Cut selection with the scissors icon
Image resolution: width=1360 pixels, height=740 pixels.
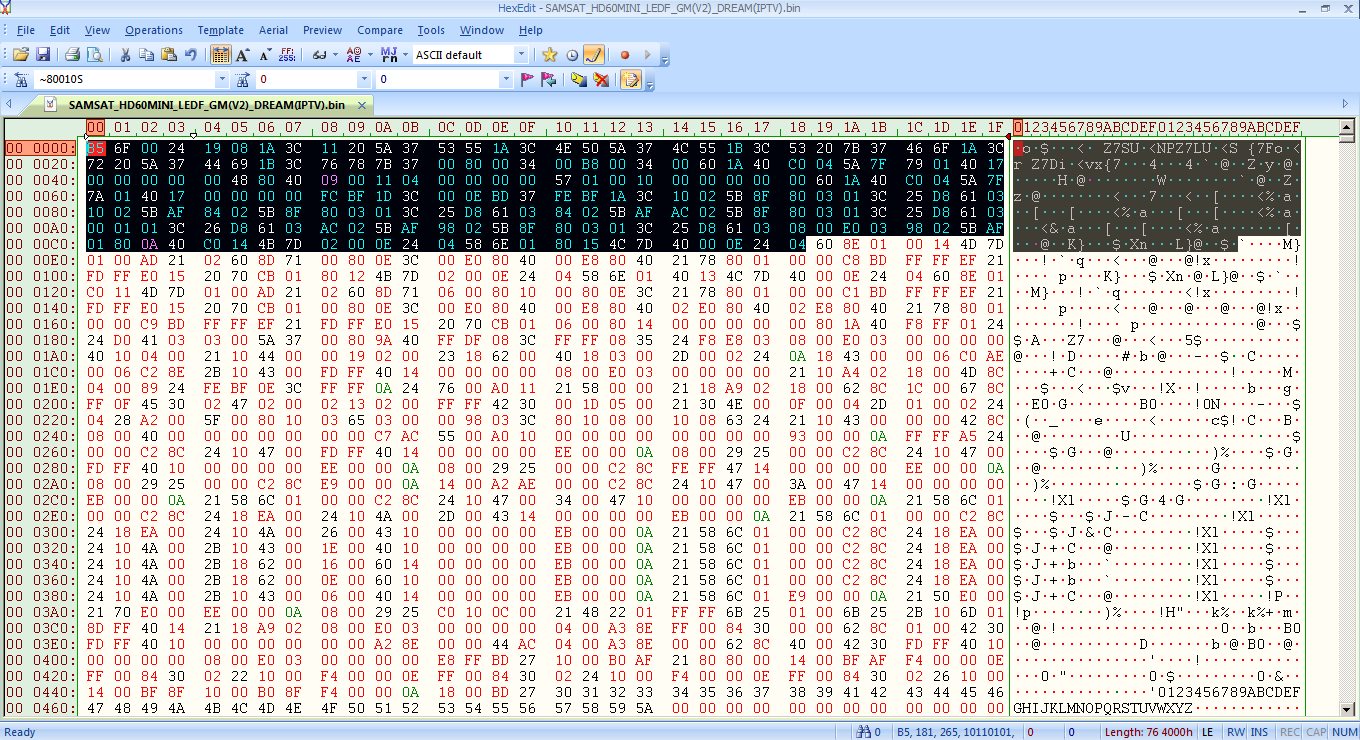click(x=126, y=55)
